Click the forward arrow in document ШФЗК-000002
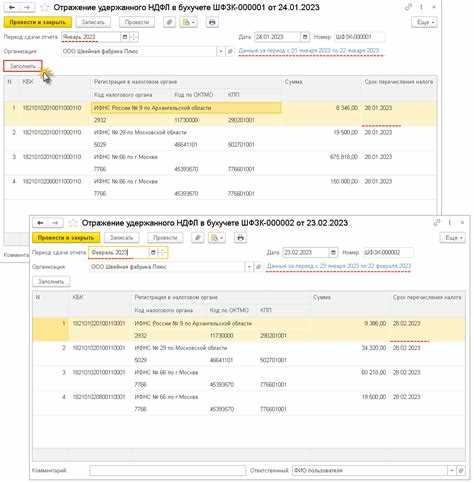 tap(55, 223)
